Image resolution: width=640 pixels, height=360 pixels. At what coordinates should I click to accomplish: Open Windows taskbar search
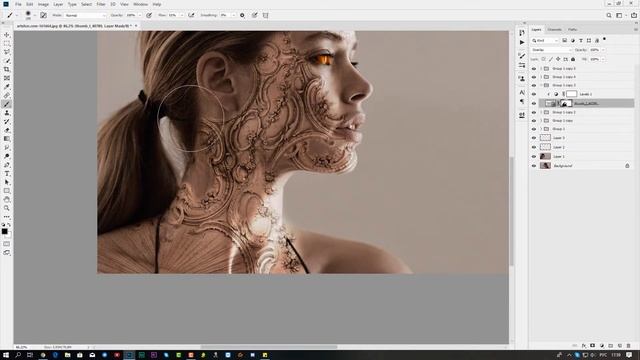(x=18, y=355)
